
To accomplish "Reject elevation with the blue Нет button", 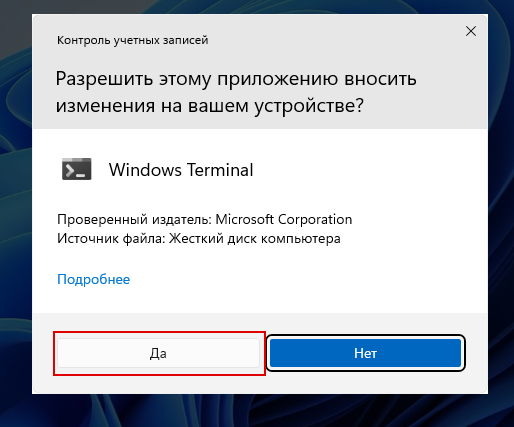I will click(x=365, y=353).
